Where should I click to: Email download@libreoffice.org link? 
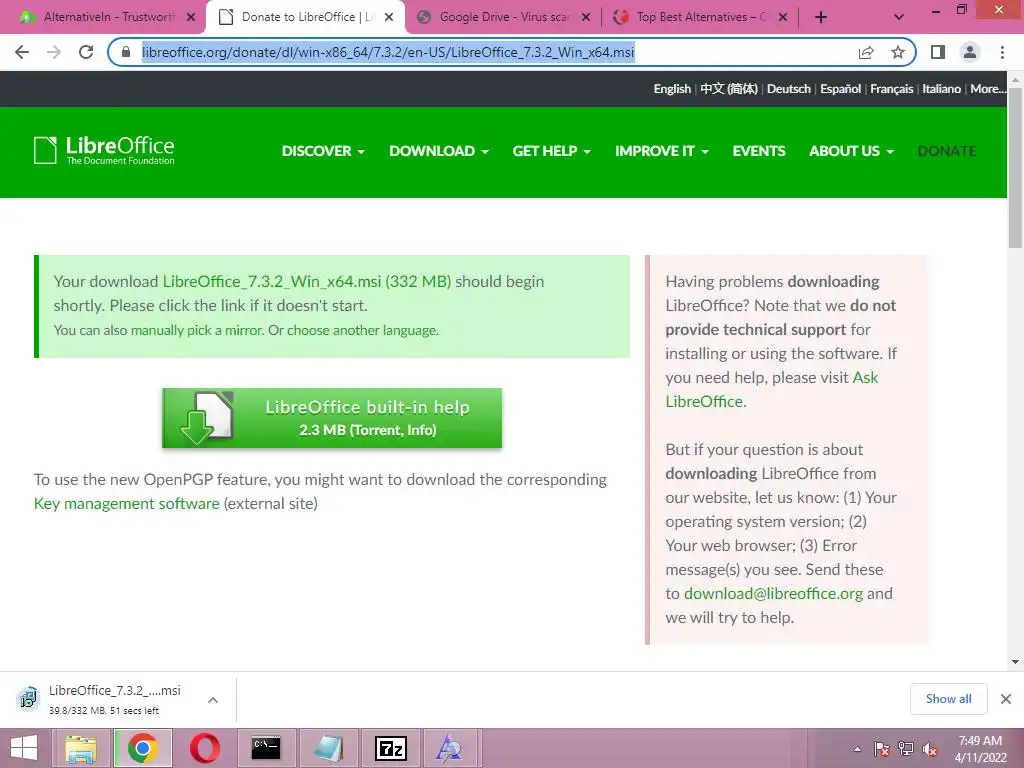773,594
